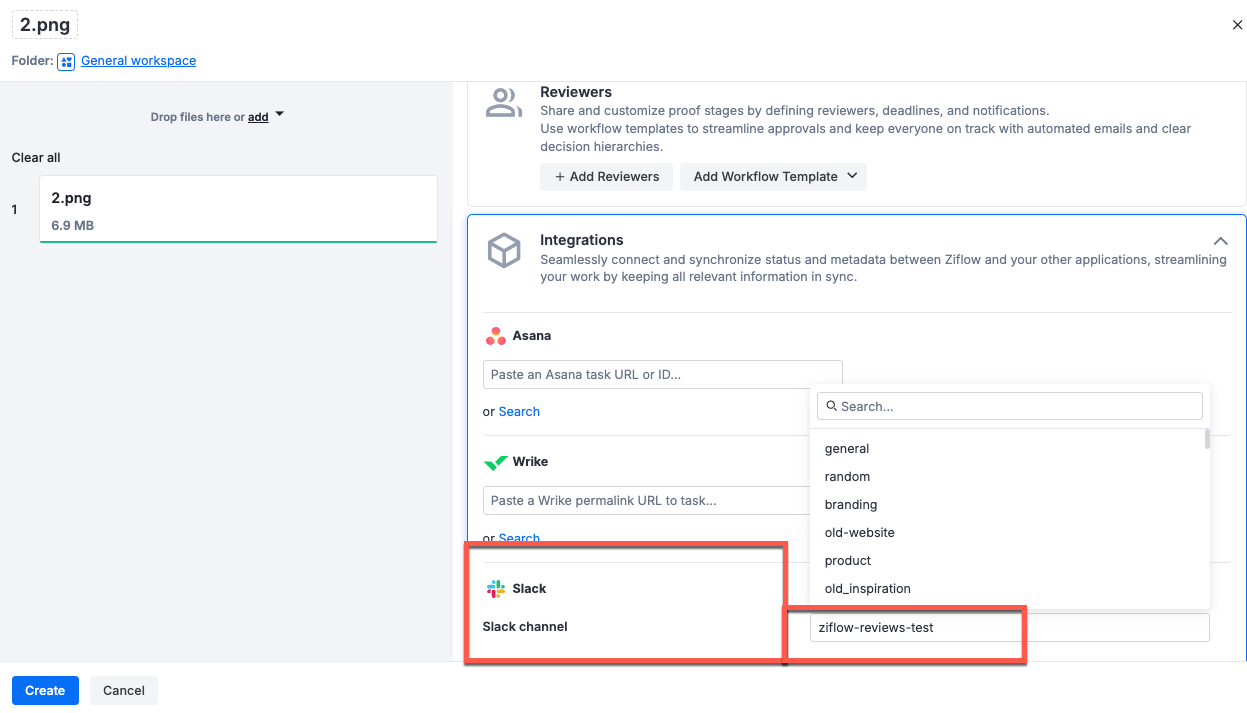Click the Clear all link
Viewport: 1247px width, 713px height.
pos(36,157)
